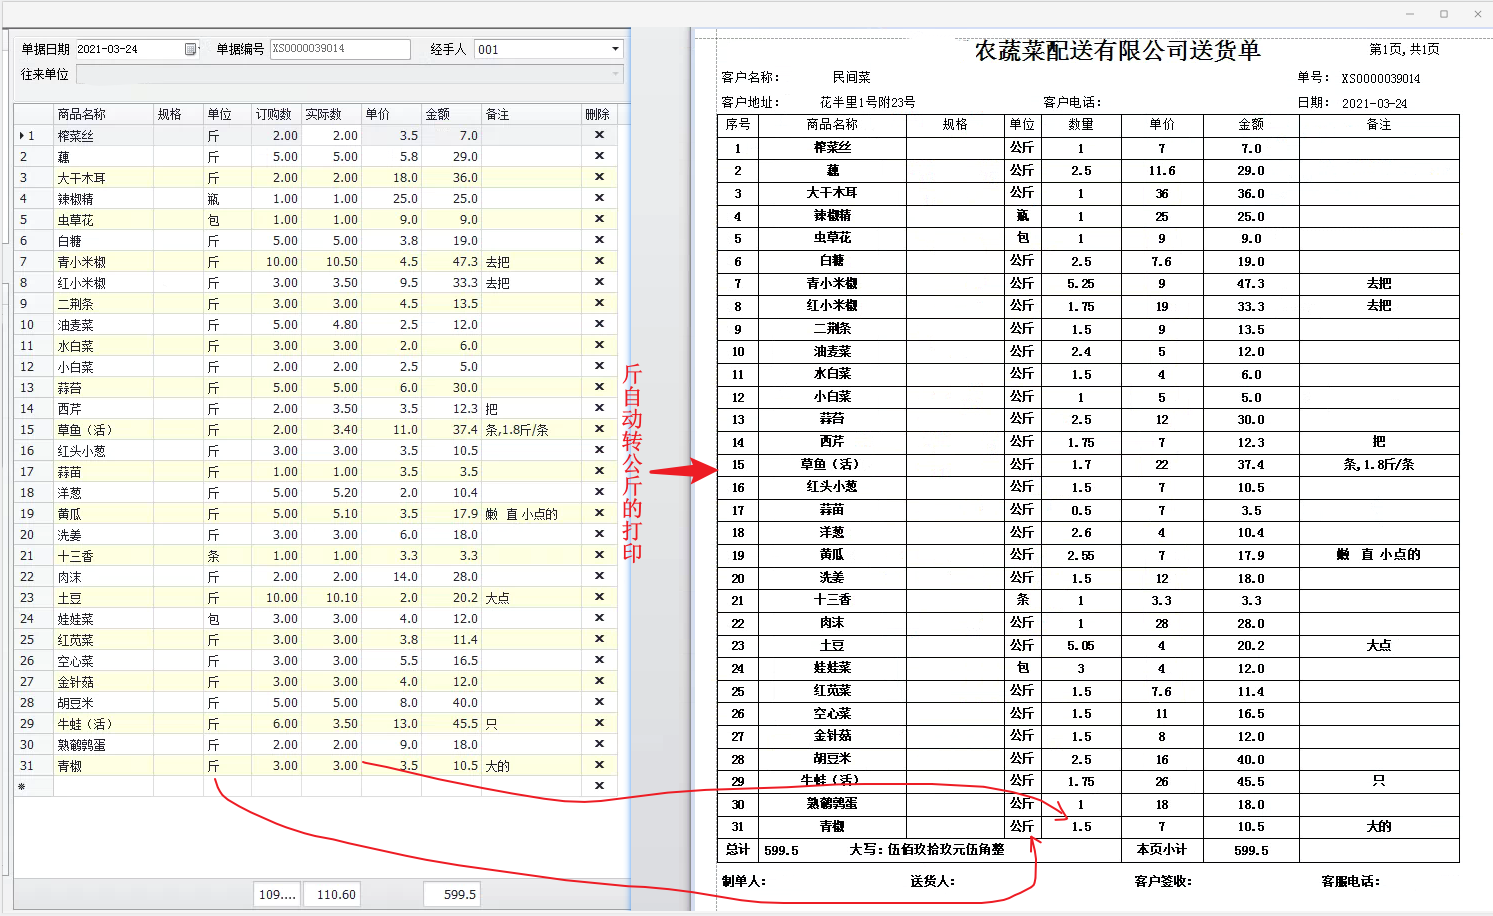Click the 订购数 total box '109....'

click(277, 894)
